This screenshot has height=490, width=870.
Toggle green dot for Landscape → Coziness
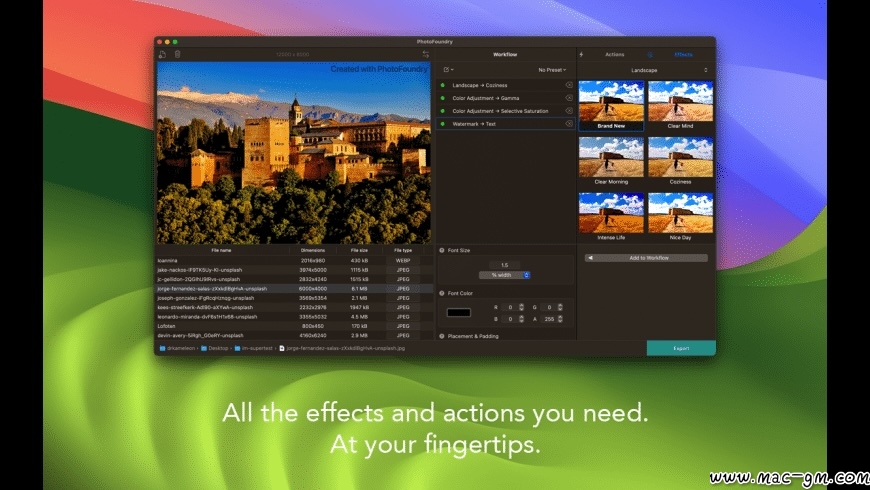442,85
